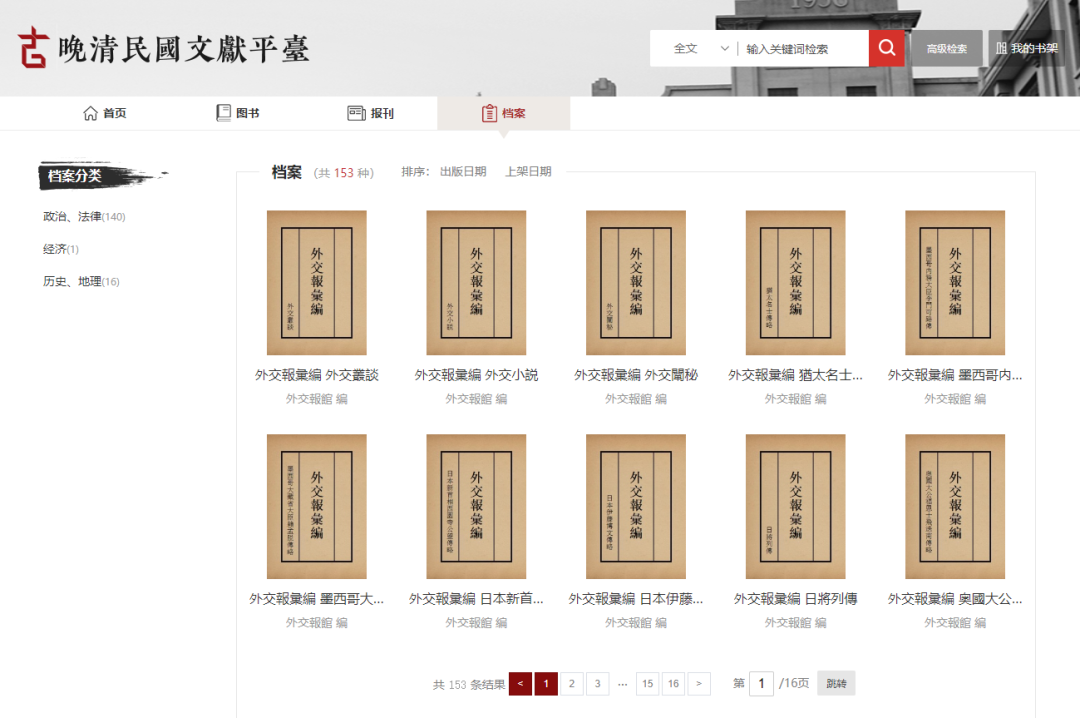Switch to the 图书 books tab
Viewport: 1080px width, 718px height.
pos(238,113)
